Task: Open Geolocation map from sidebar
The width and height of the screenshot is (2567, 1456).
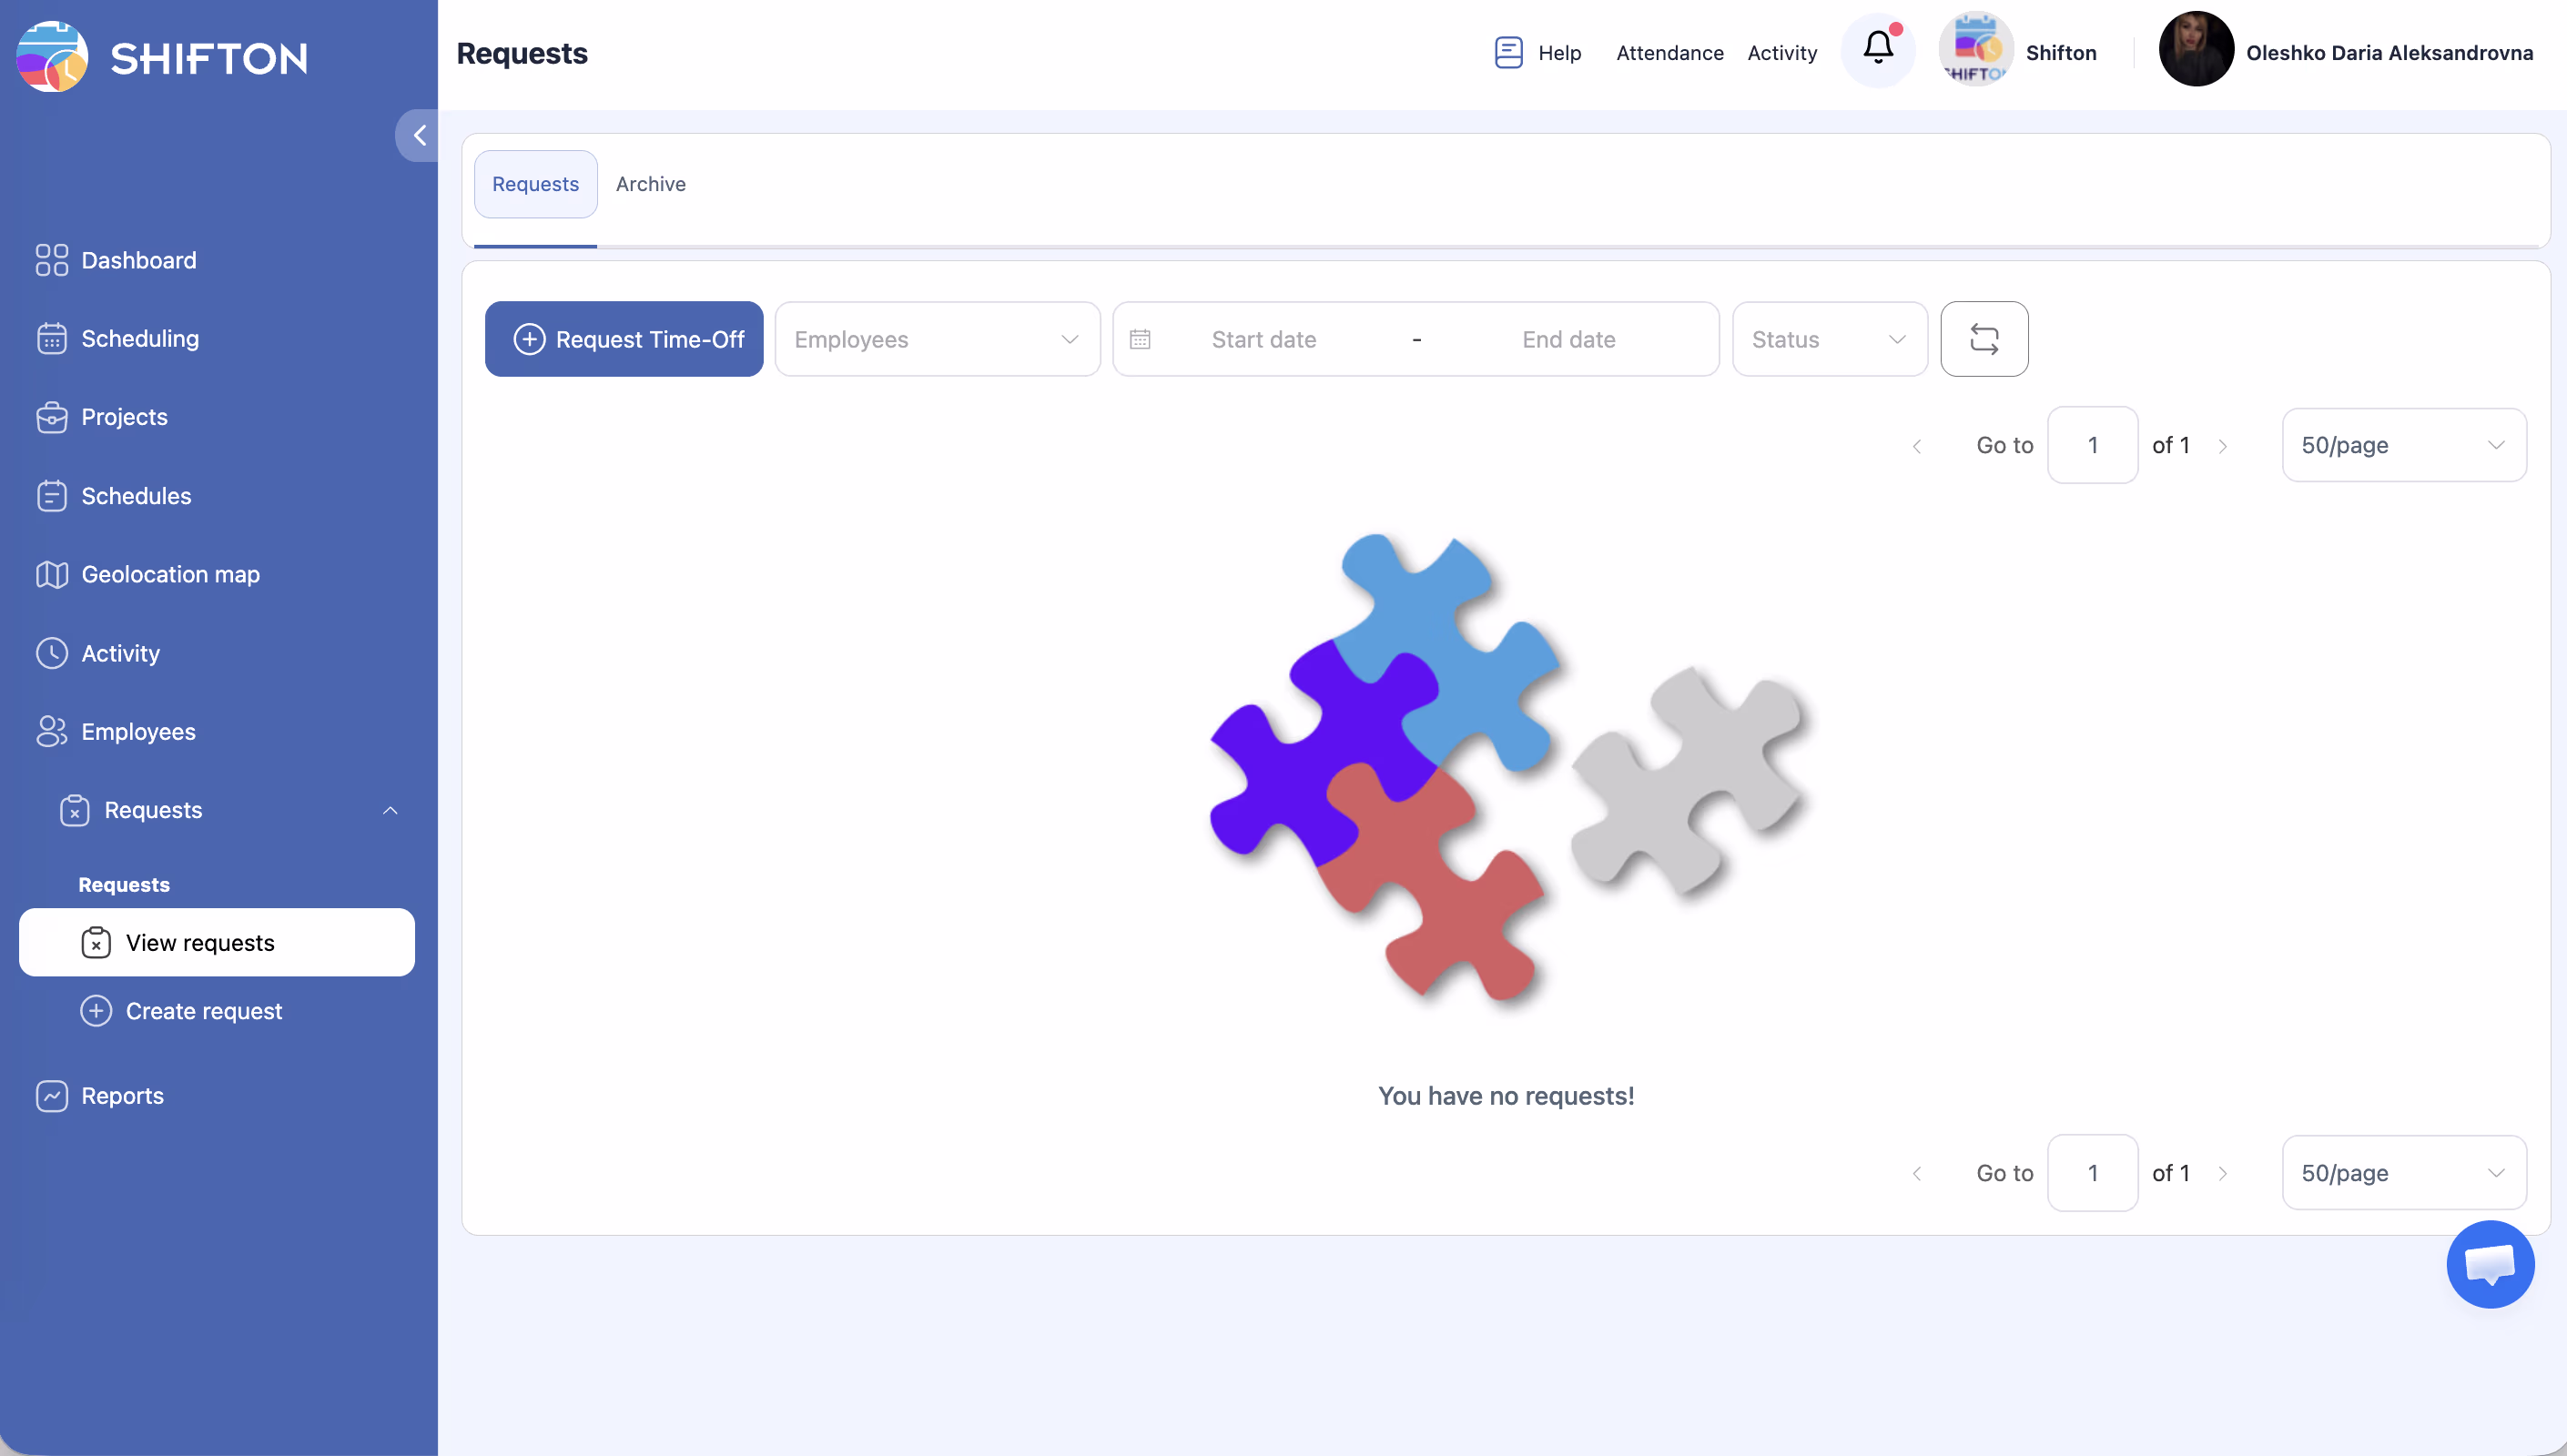Action: [170, 574]
